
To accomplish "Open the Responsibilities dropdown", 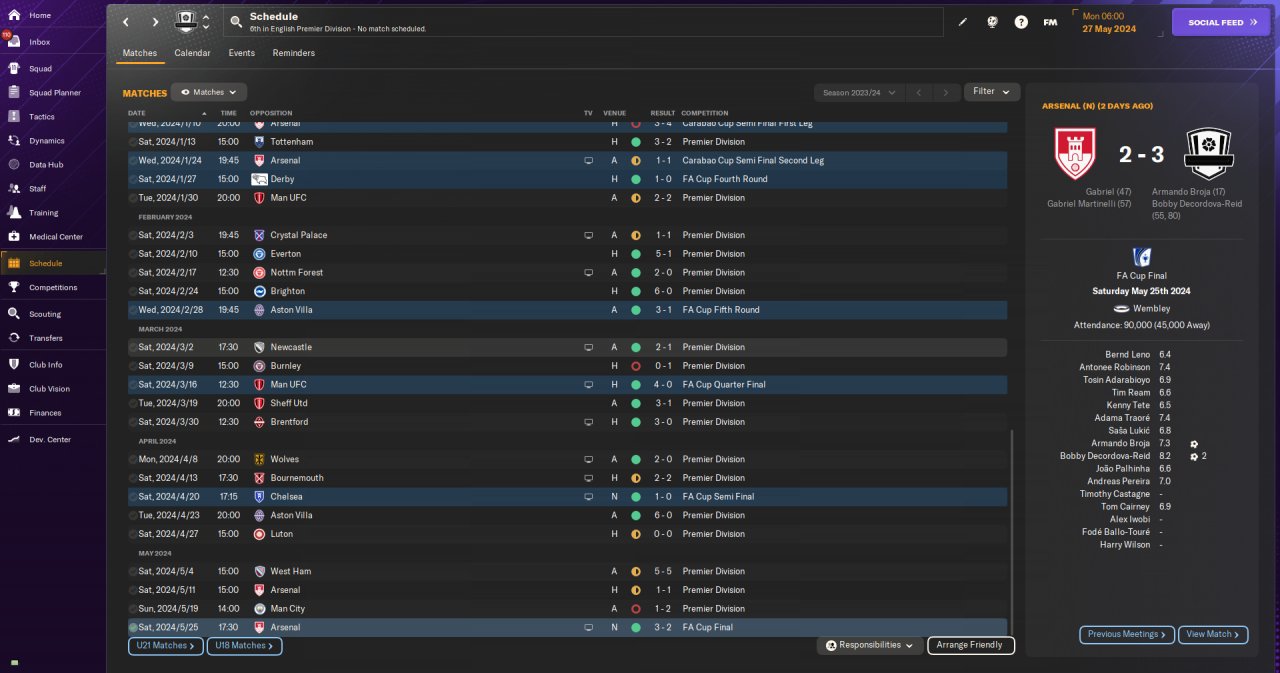I will coord(870,646).
